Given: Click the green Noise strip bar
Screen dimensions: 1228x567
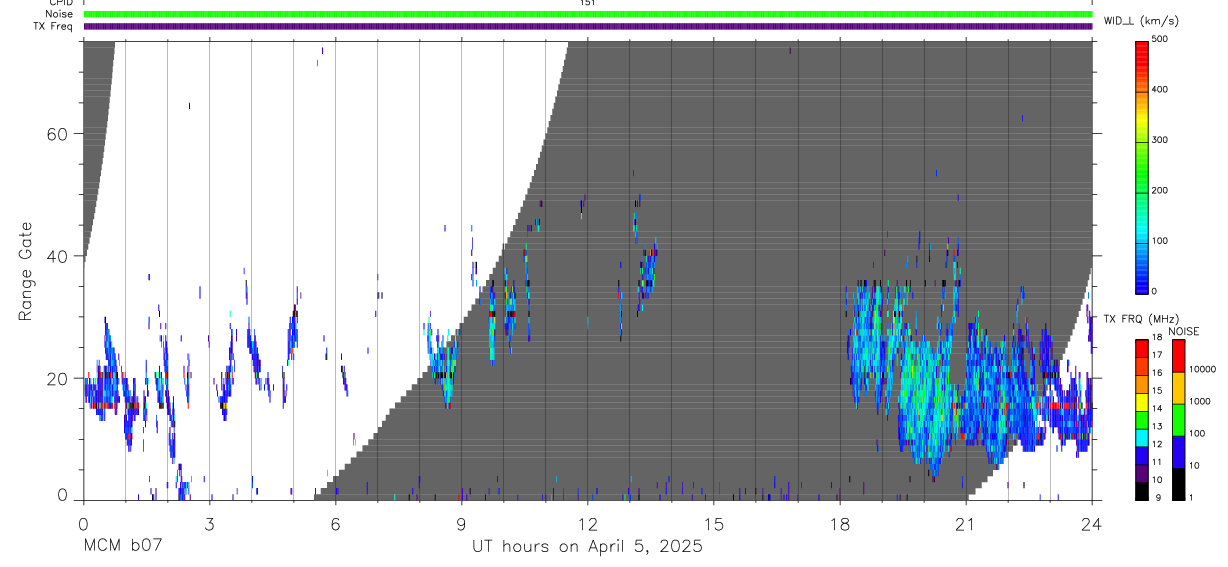Looking at the screenshot, I should (588, 15).
